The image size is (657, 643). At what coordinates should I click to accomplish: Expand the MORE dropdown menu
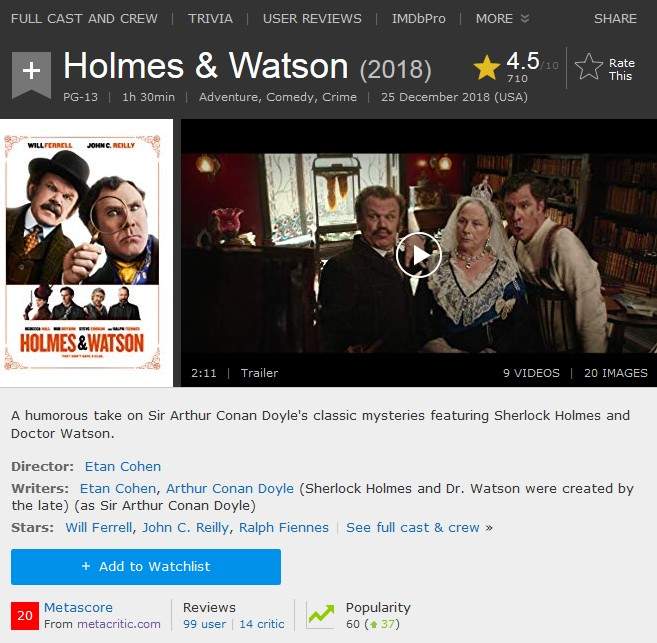tap(502, 18)
